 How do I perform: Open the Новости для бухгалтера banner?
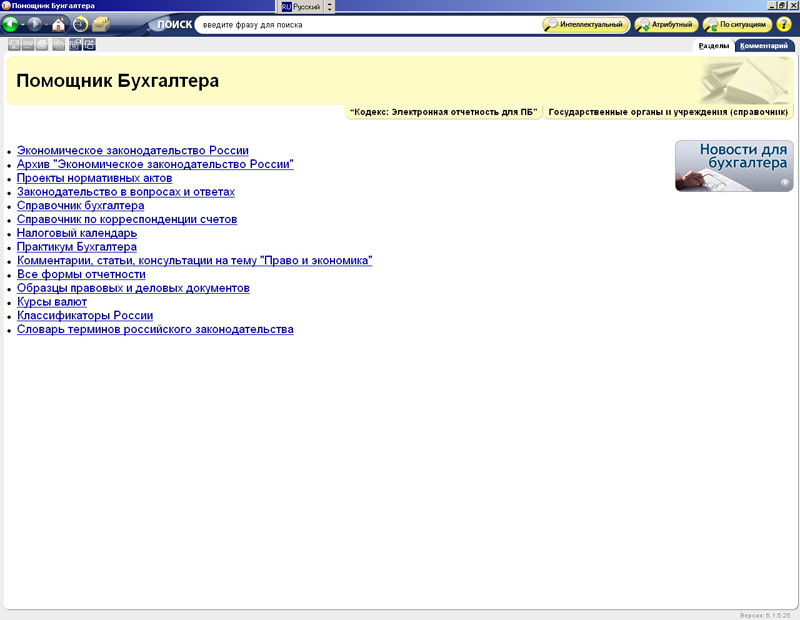coord(733,166)
